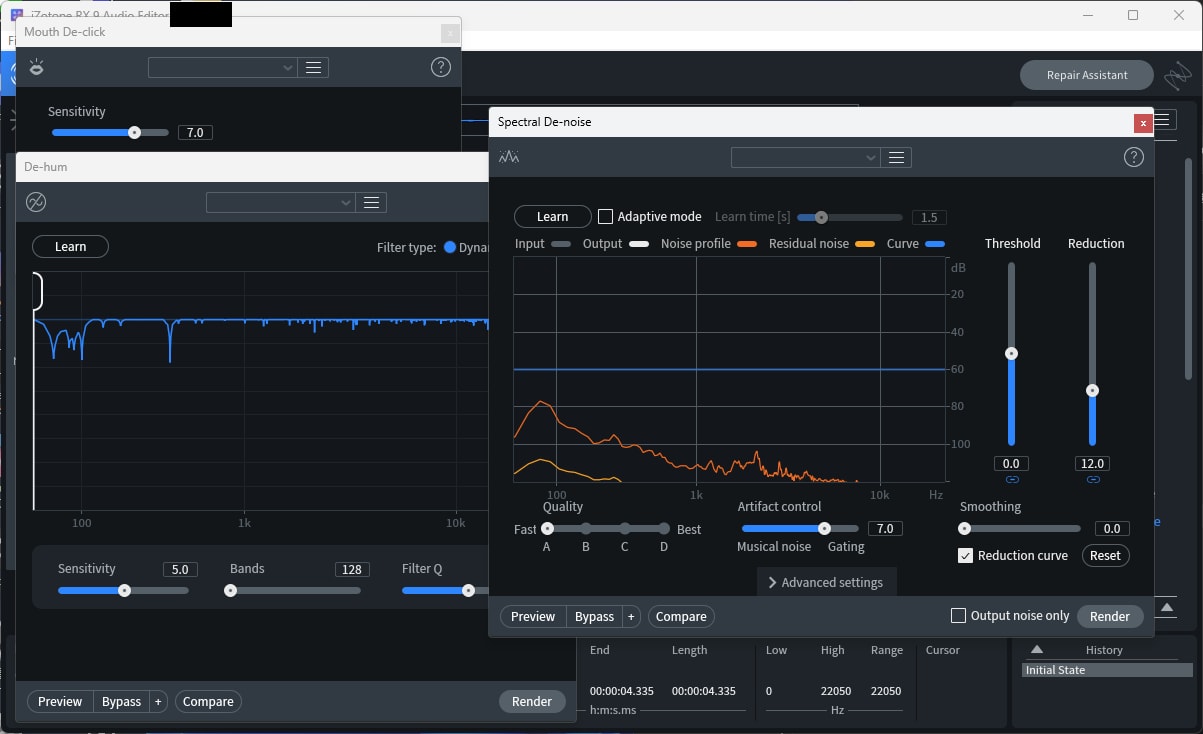Collapse the History panel triangle
1203x734 pixels.
tap(1037, 650)
